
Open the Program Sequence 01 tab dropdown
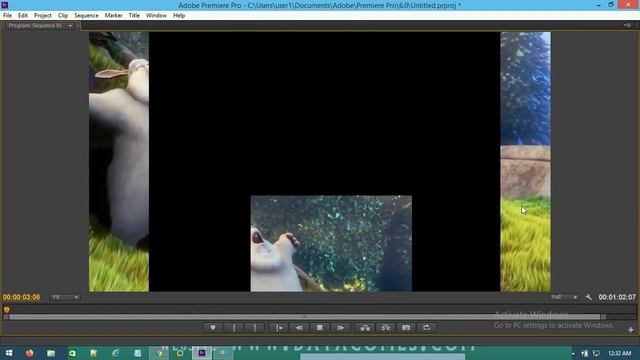tap(70, 26)
